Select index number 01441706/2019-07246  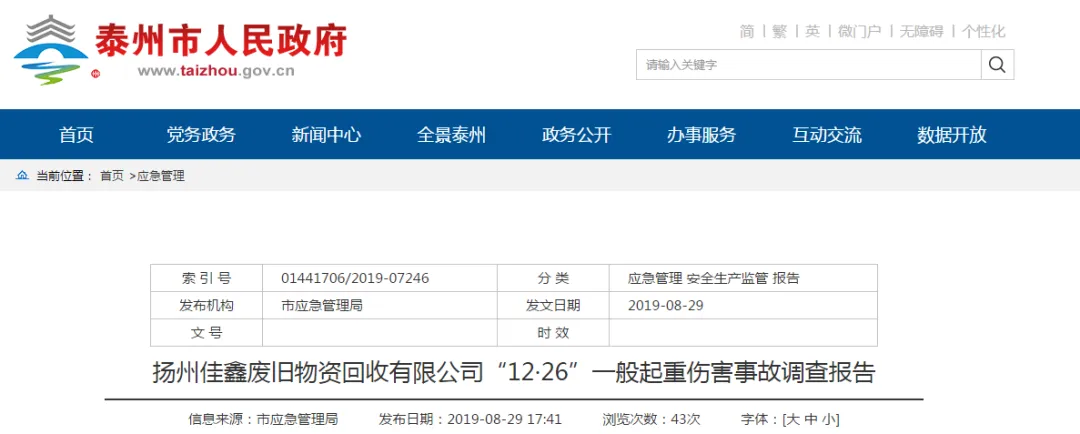pyautogui.click(x=355, y=278)
